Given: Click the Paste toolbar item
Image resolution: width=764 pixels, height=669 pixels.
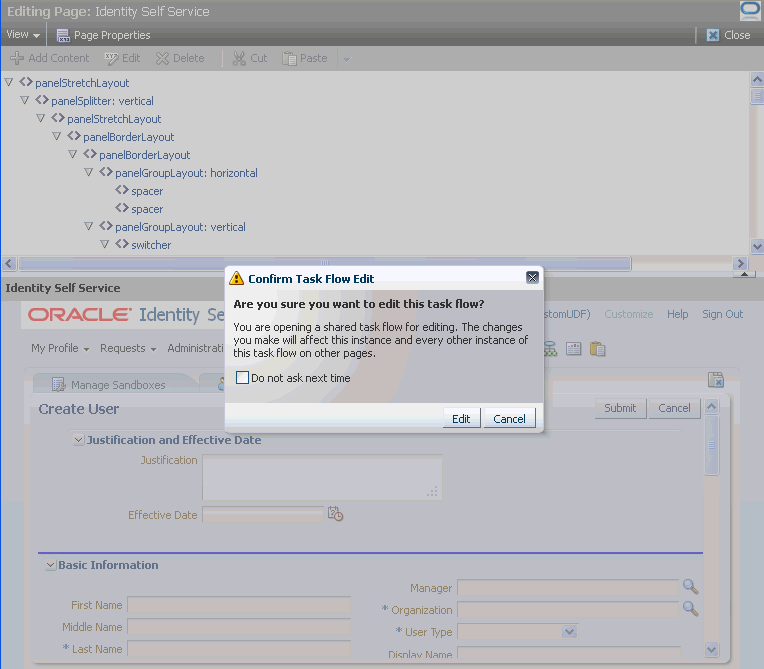Looking at the screenshot, I should click(305, 58).
